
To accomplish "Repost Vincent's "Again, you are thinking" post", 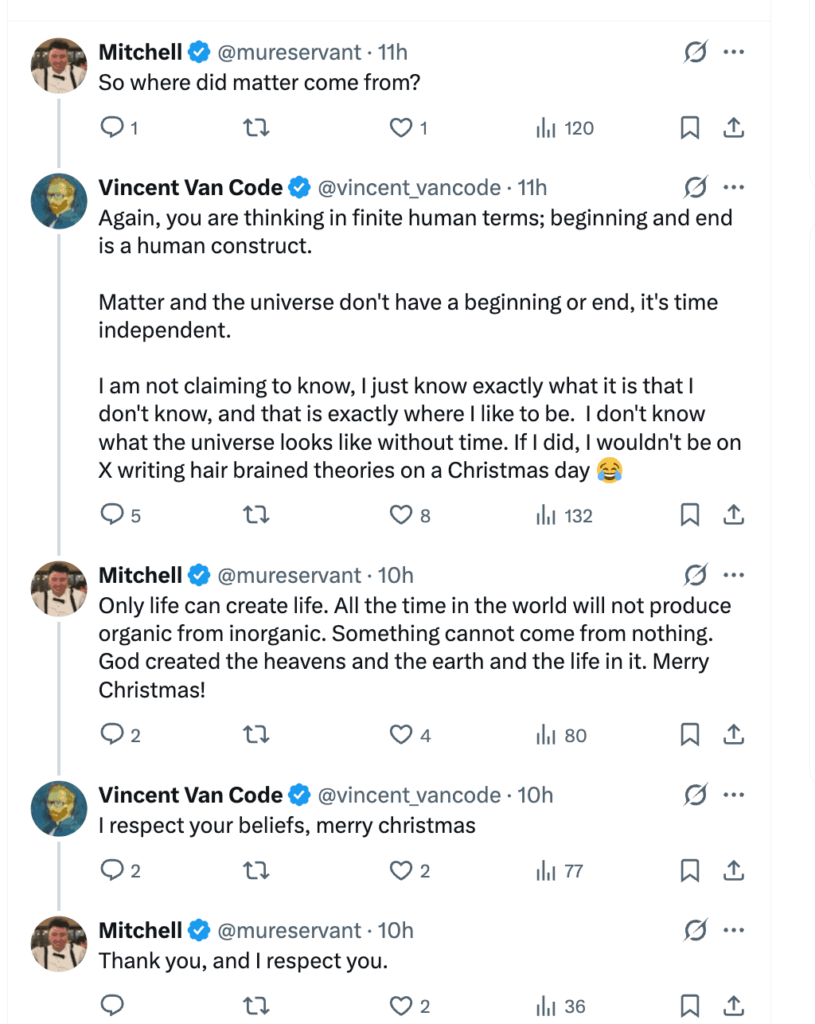I will [x=257, y=516].
